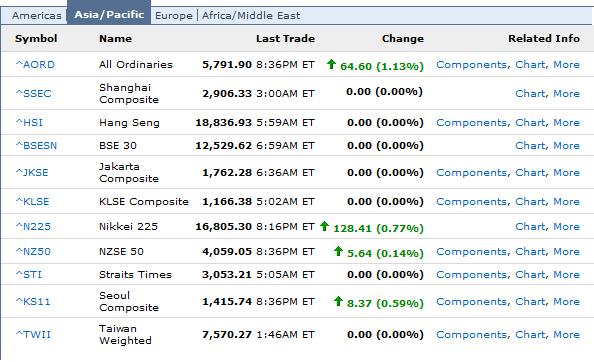Click the green up arrow for NZSE 50
The width and height of the screenshot is (594, 362).
(338, 251)
